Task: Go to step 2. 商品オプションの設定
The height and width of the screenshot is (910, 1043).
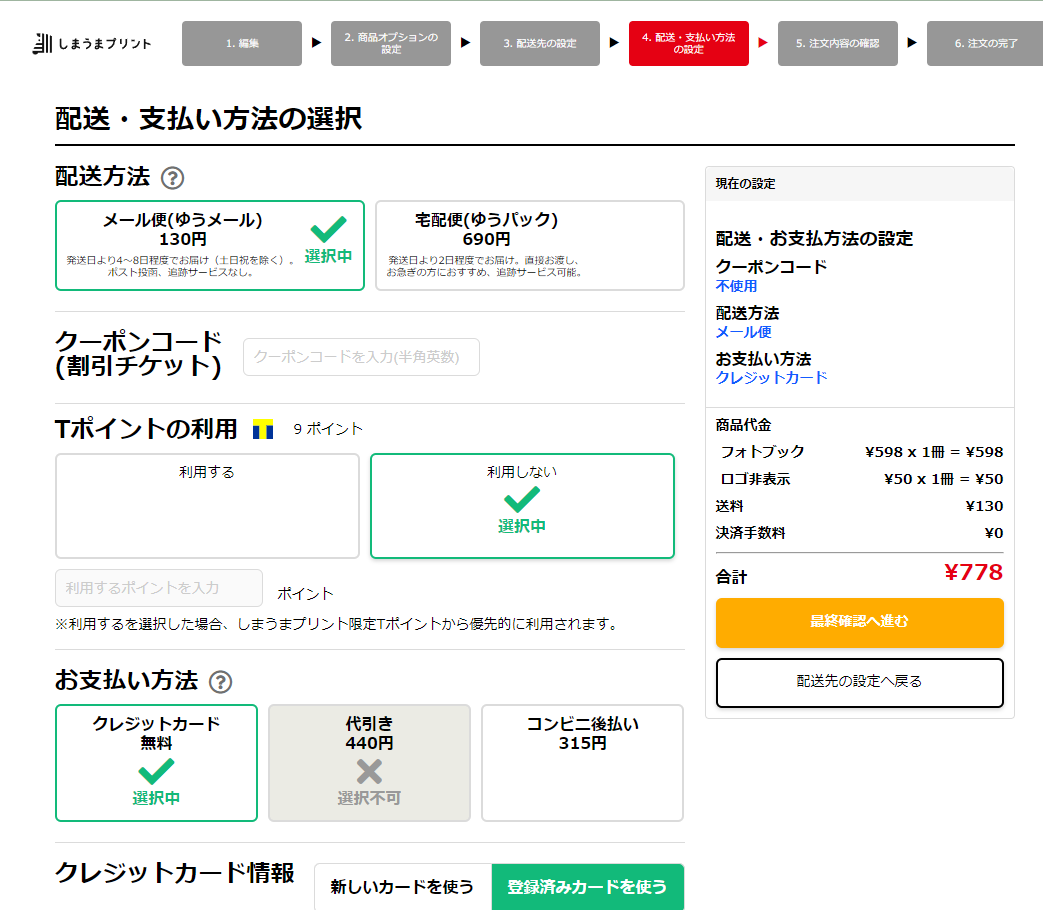Action: pos(391,43)
